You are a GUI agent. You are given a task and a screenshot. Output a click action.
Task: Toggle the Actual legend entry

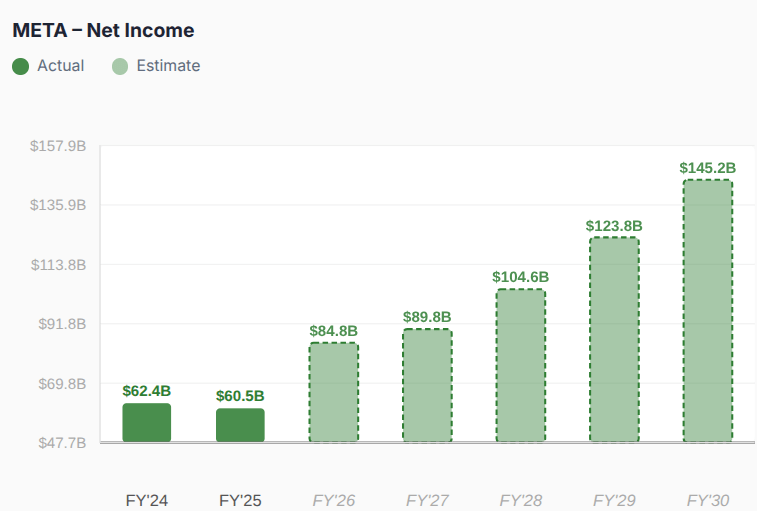coord(48,66)
